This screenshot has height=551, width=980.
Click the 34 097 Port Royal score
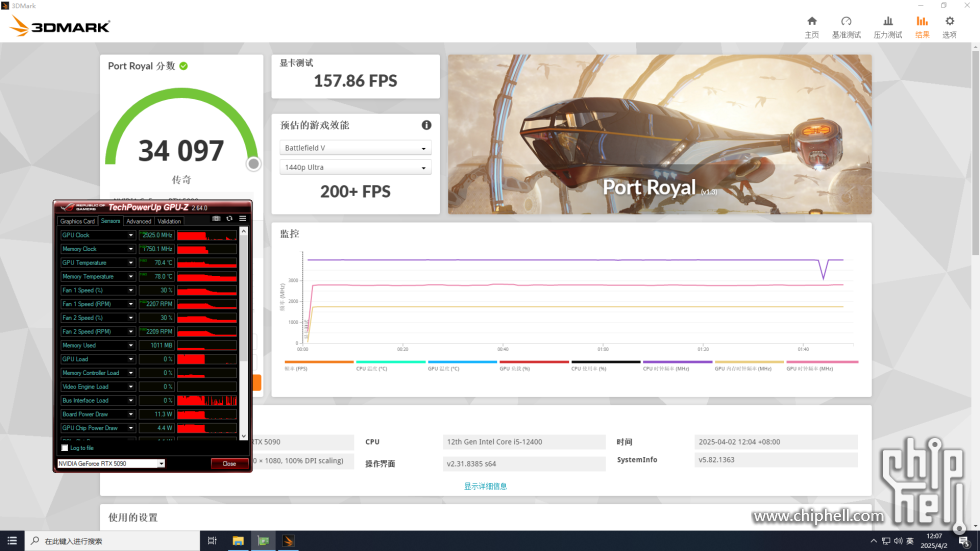click(181, 151)
